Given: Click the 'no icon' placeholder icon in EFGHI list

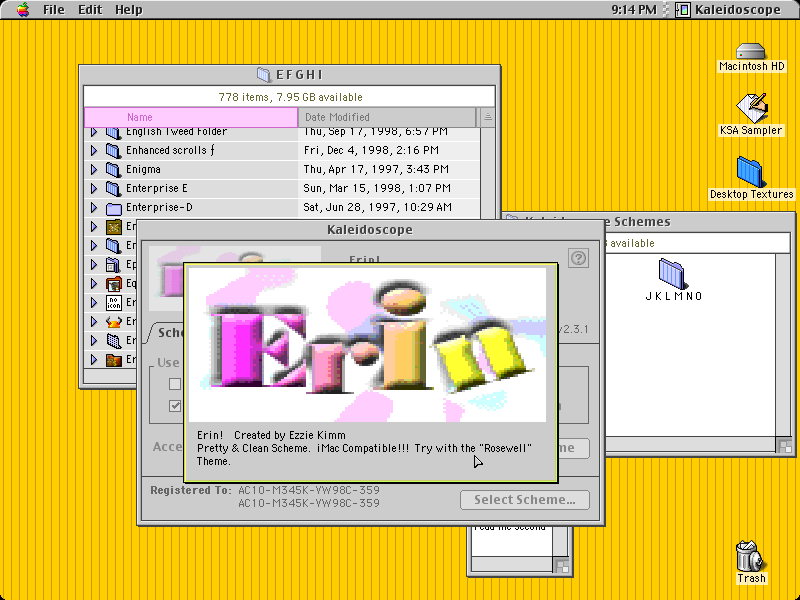Looking at the screenshot, I should [113, 303].
